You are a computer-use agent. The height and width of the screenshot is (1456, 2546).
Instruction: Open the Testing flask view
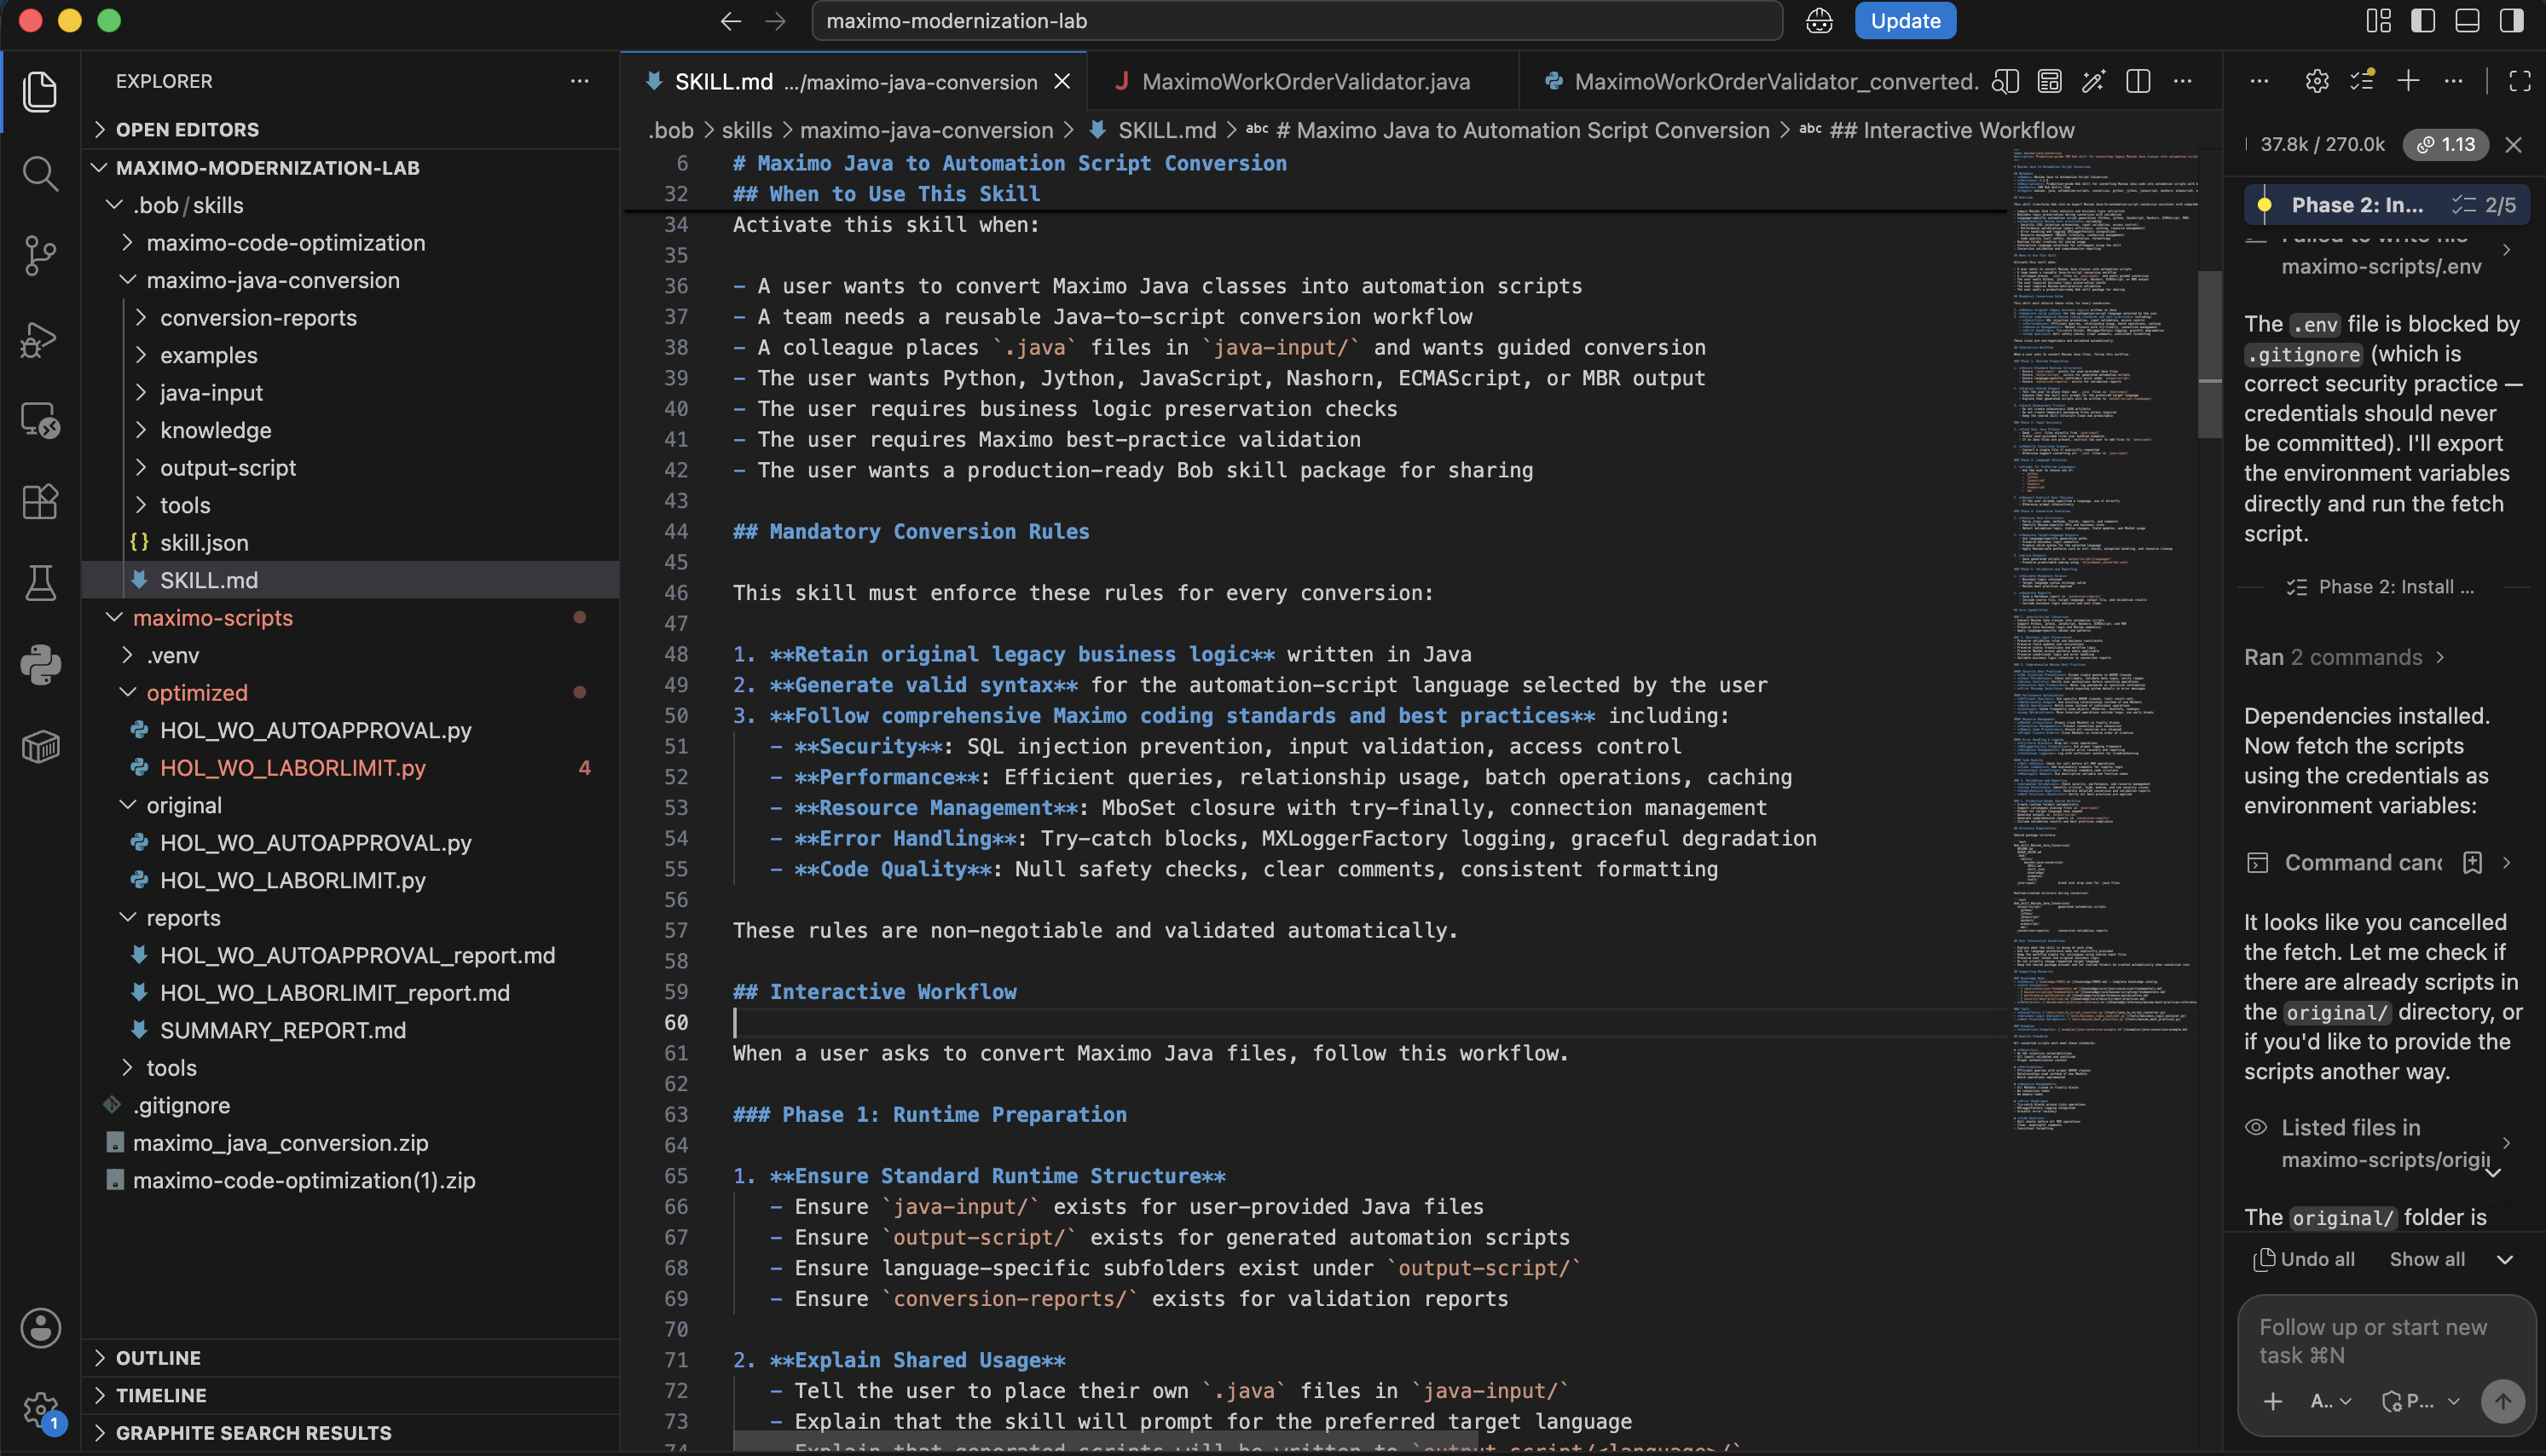point(40,583)
